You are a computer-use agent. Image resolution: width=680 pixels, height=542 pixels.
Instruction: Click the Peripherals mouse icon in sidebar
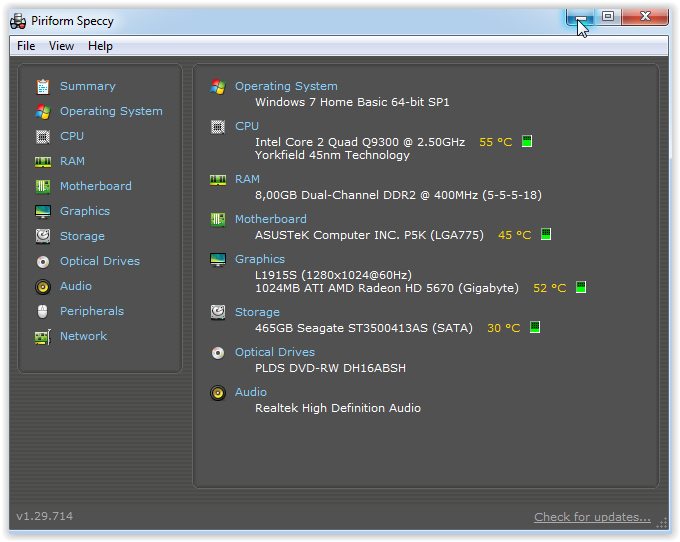[42, 312]
